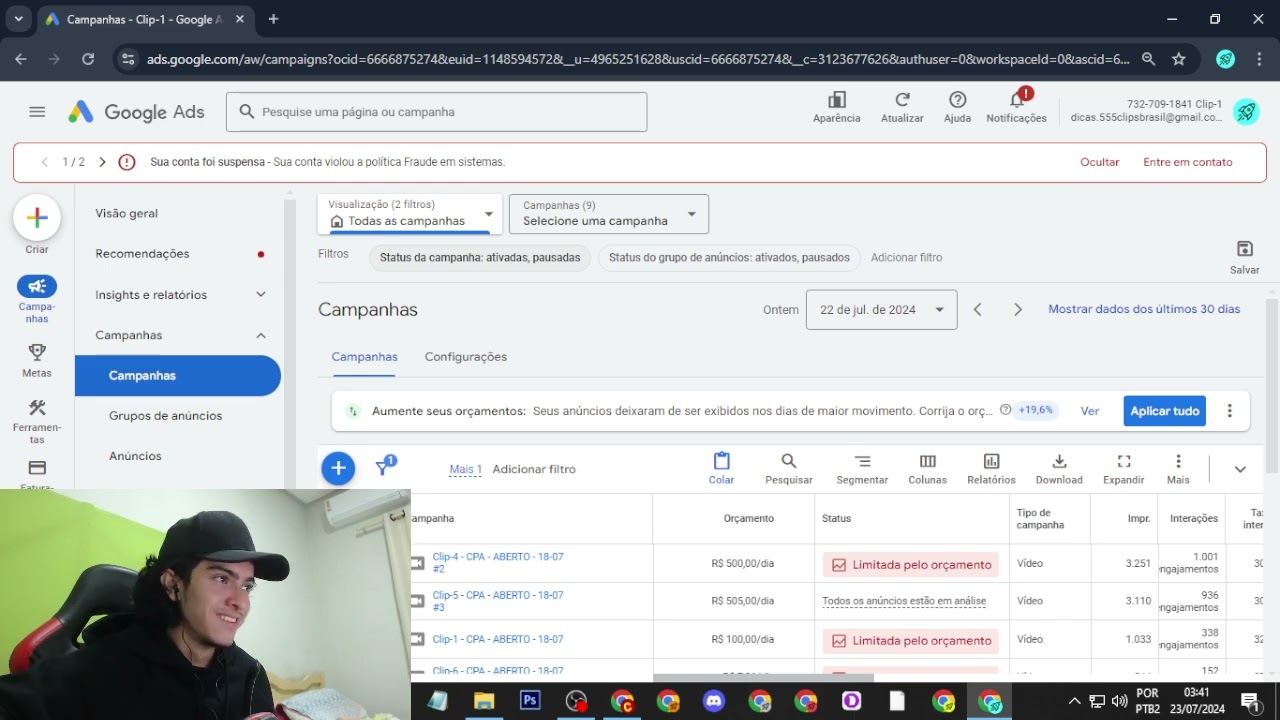Screen dimensions: 1280x720
Task: Open campaign Clip-1 - CPA - ABERTO - 18-07
Action: (498, 639)
